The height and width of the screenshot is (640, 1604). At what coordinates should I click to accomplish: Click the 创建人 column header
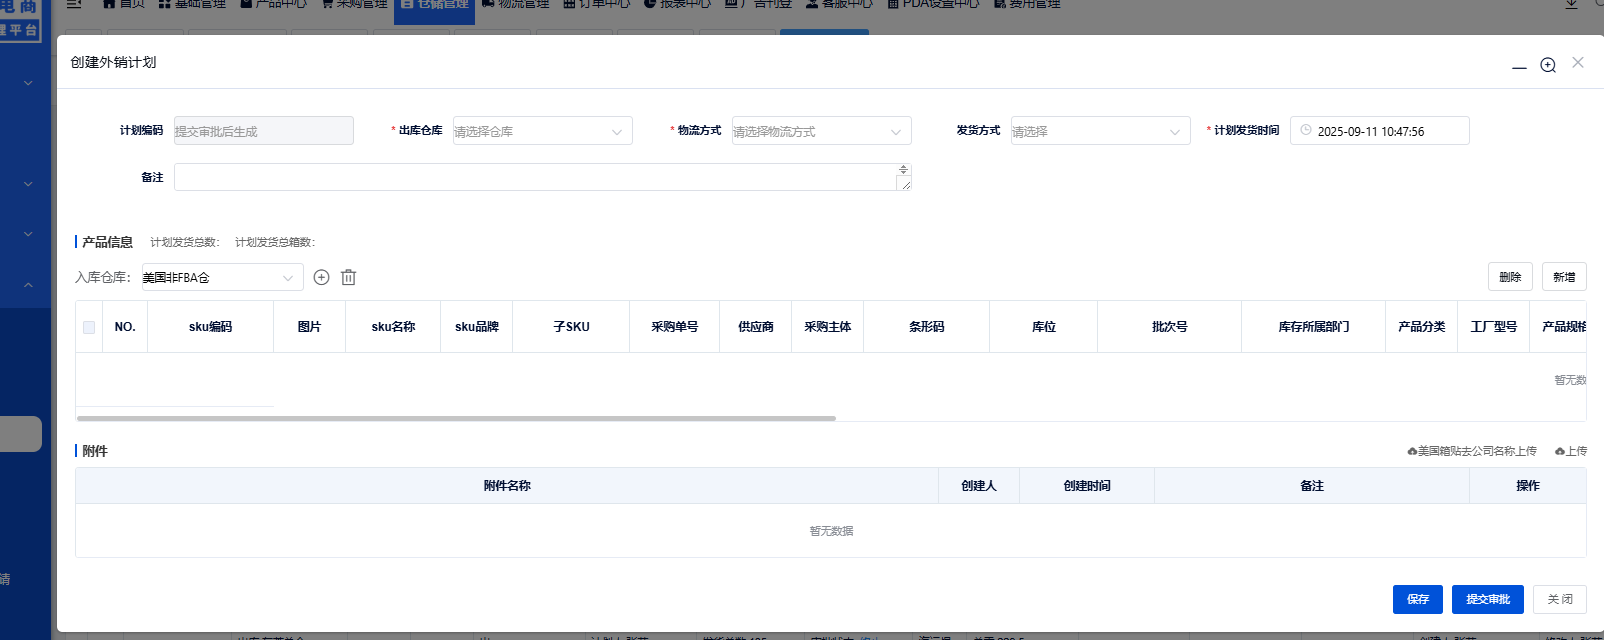click(x=979, y=486)
